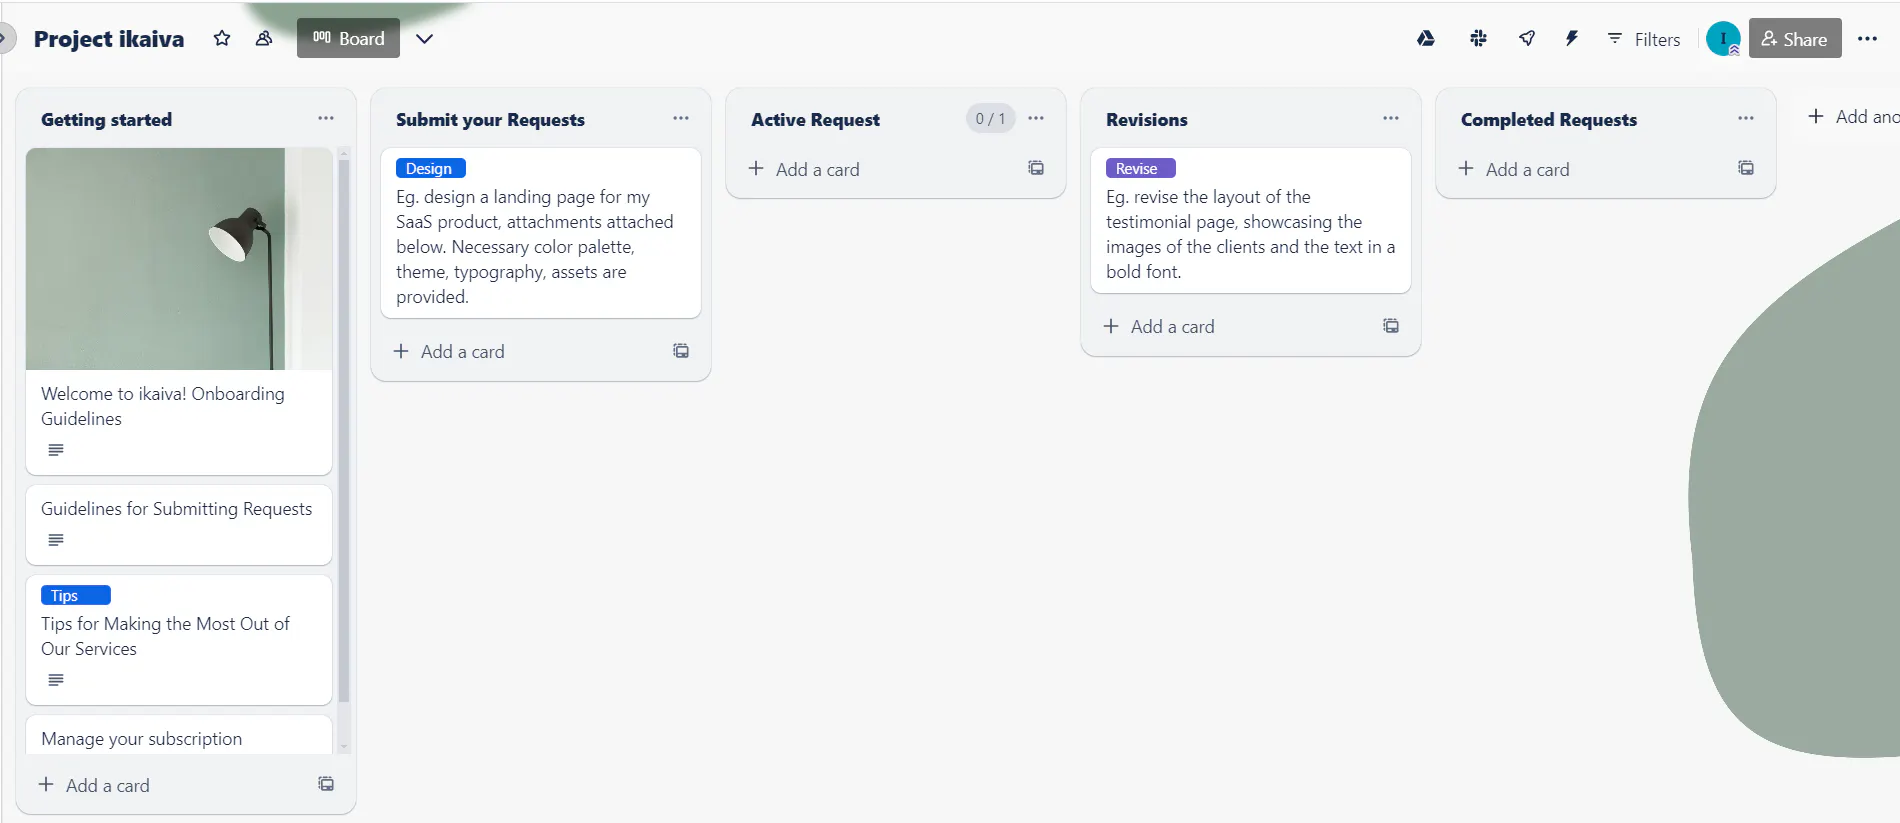
Task: Click the 0 / 1 card limit badge
Action: [990, 118]
